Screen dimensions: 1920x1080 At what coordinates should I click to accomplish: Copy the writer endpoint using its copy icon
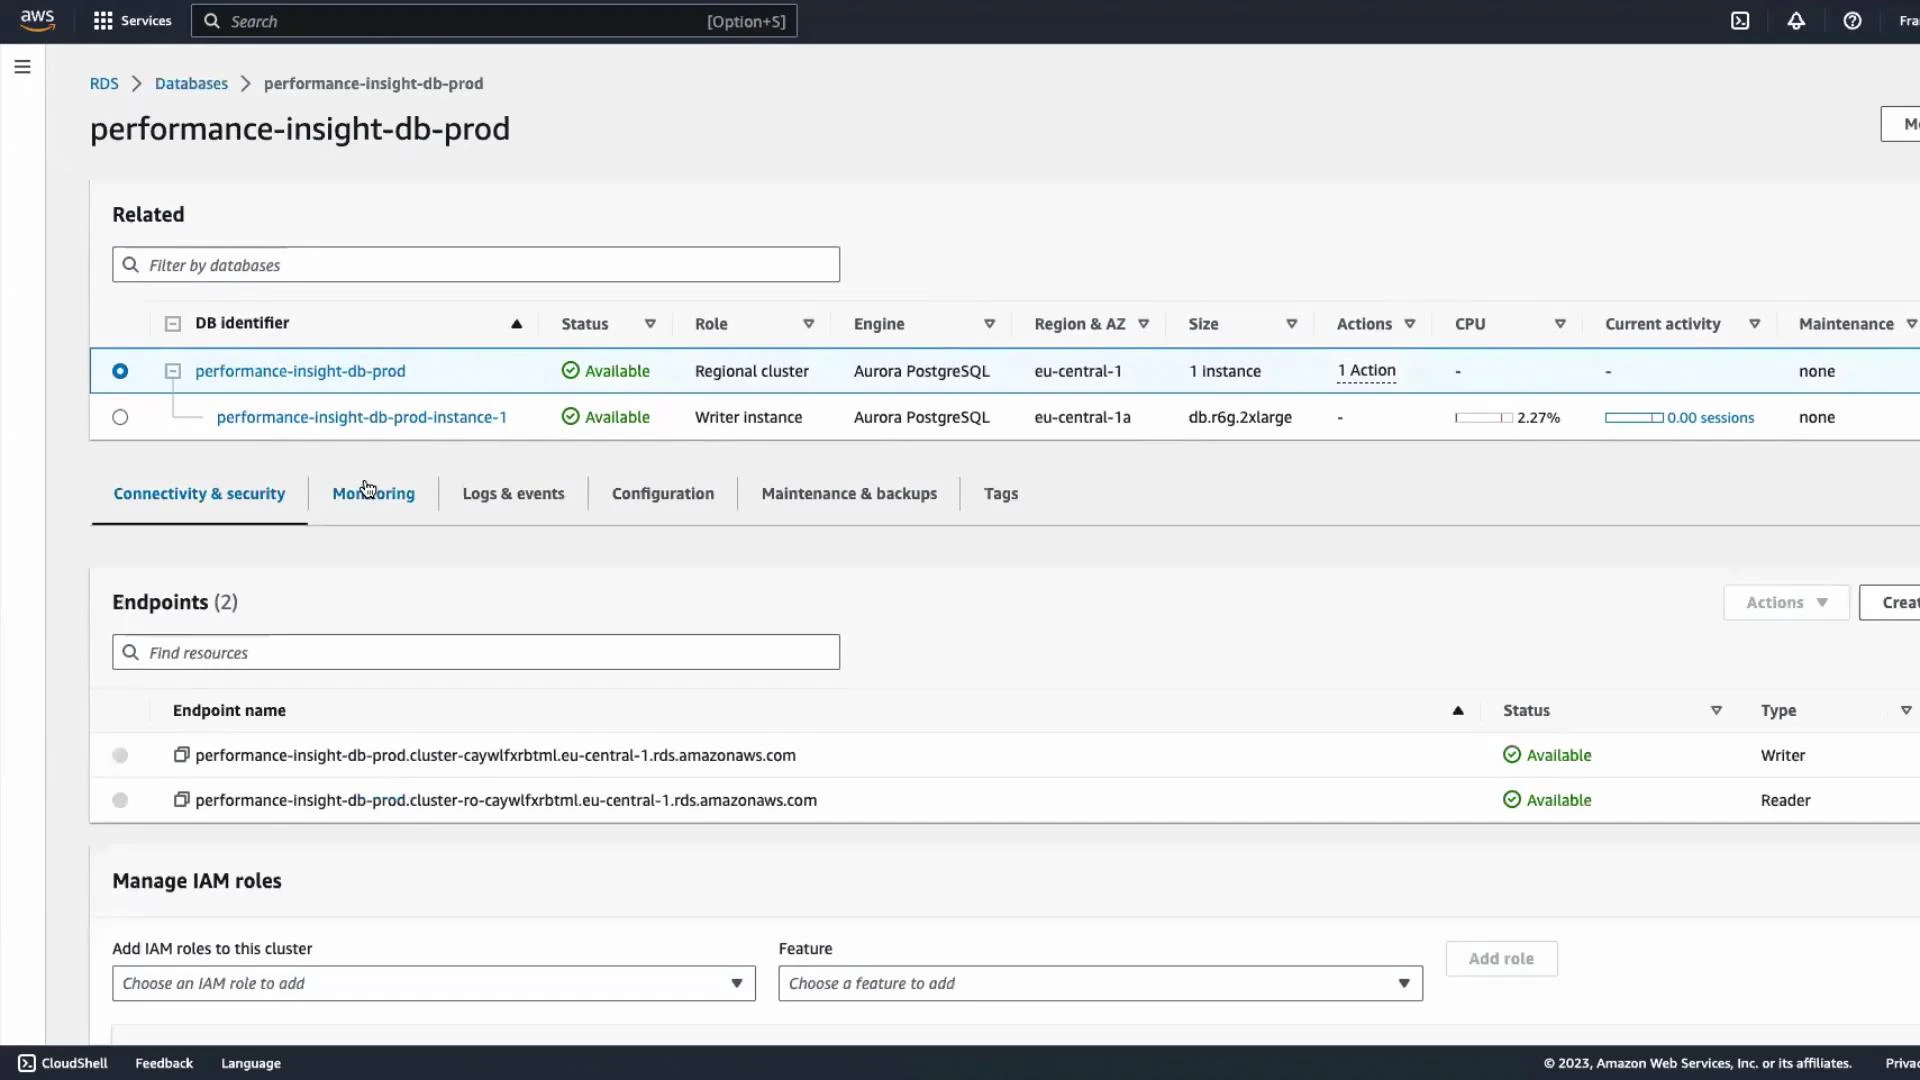181,755
